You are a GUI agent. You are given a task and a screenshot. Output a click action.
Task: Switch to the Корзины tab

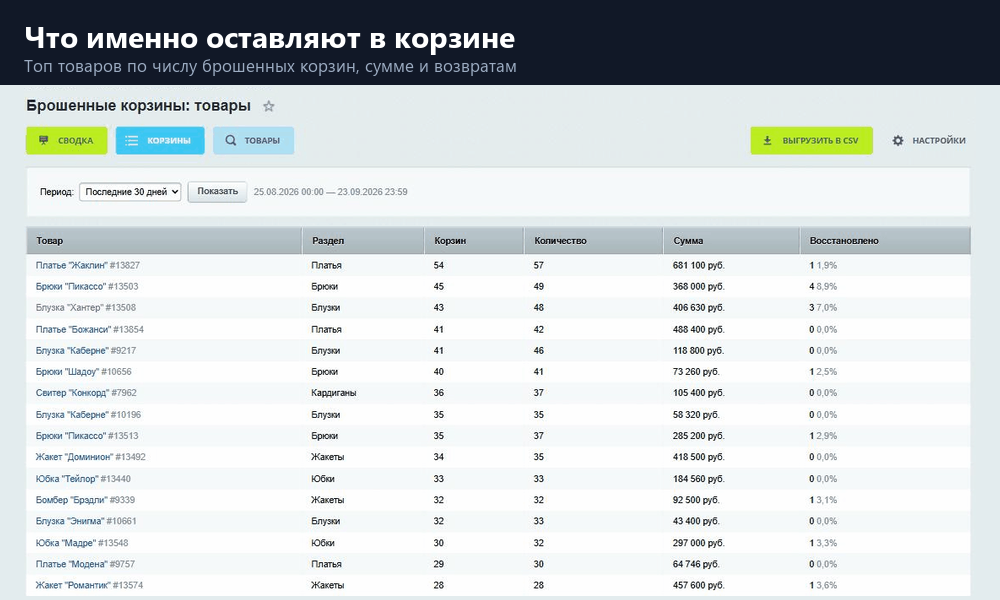pos(160,140)
